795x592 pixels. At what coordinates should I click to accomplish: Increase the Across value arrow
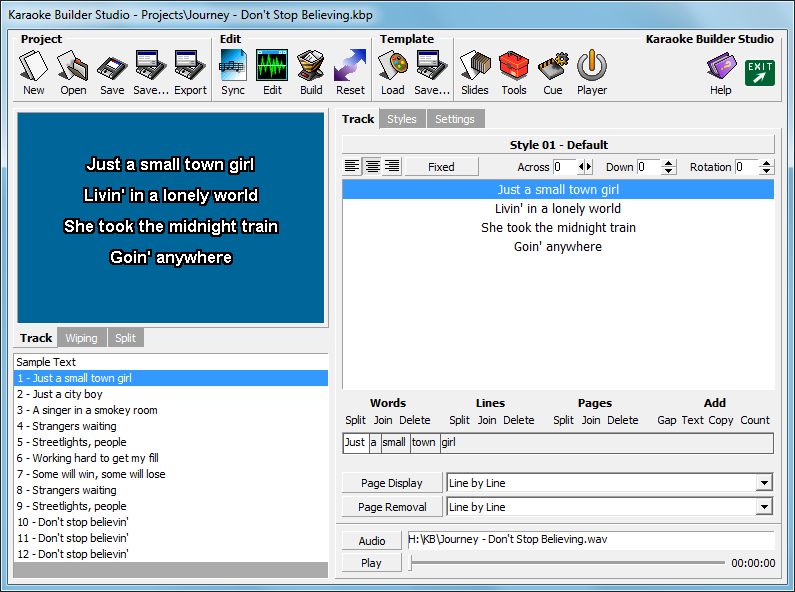point(589,166)
